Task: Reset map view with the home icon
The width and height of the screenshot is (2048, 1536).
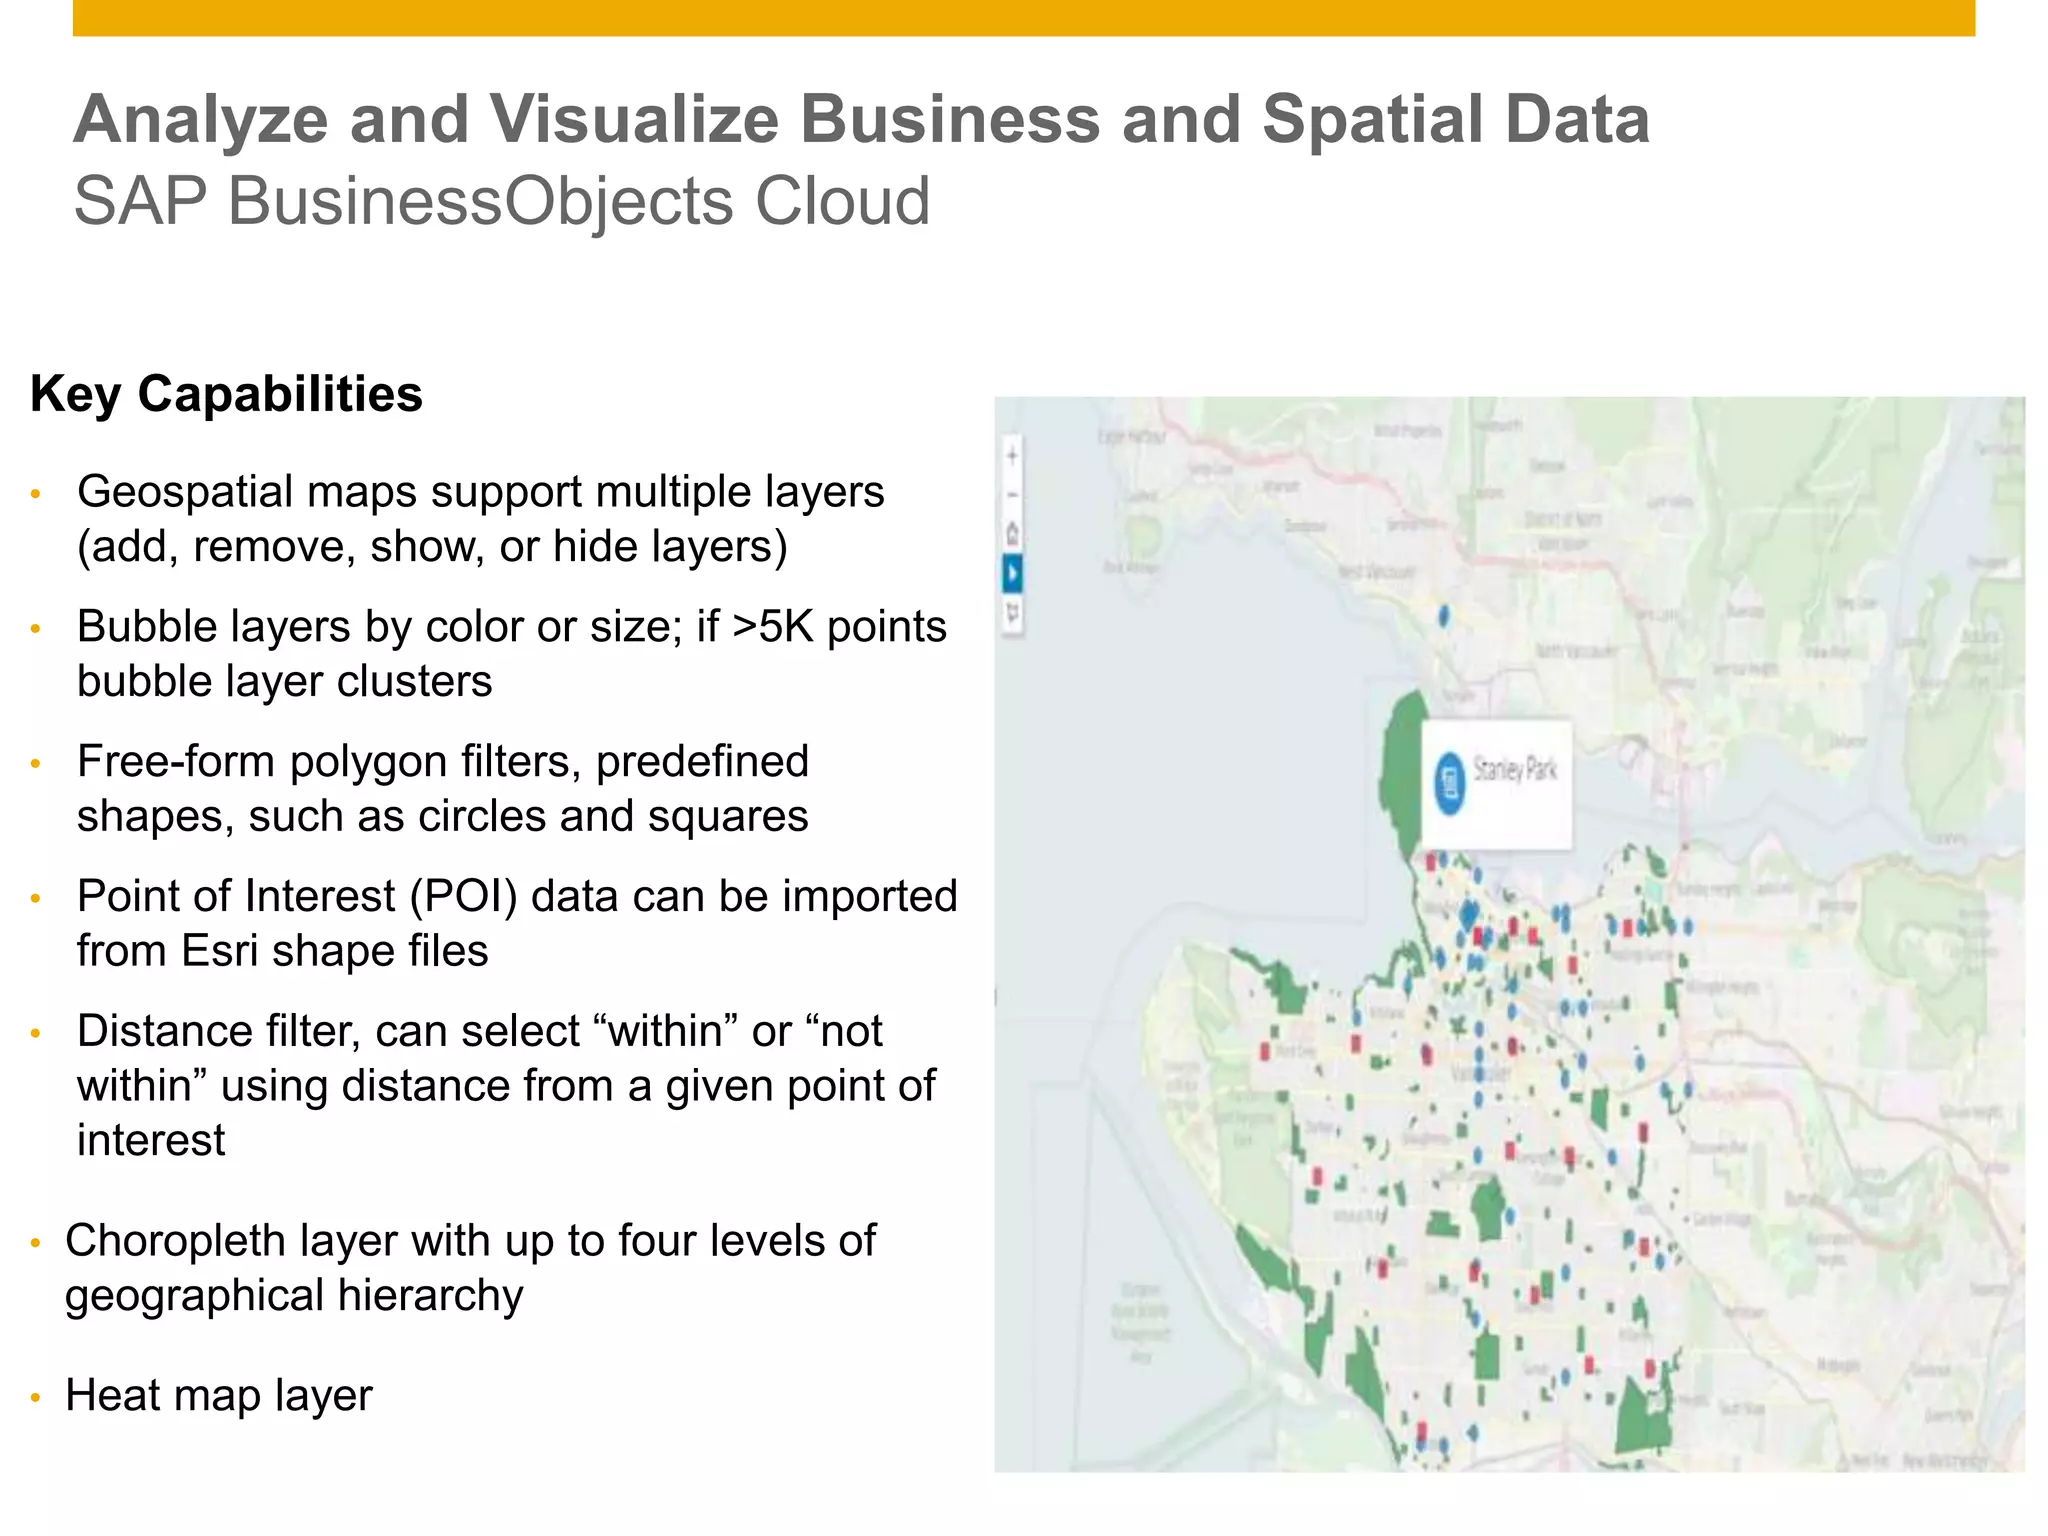Action: point(1012,534)
